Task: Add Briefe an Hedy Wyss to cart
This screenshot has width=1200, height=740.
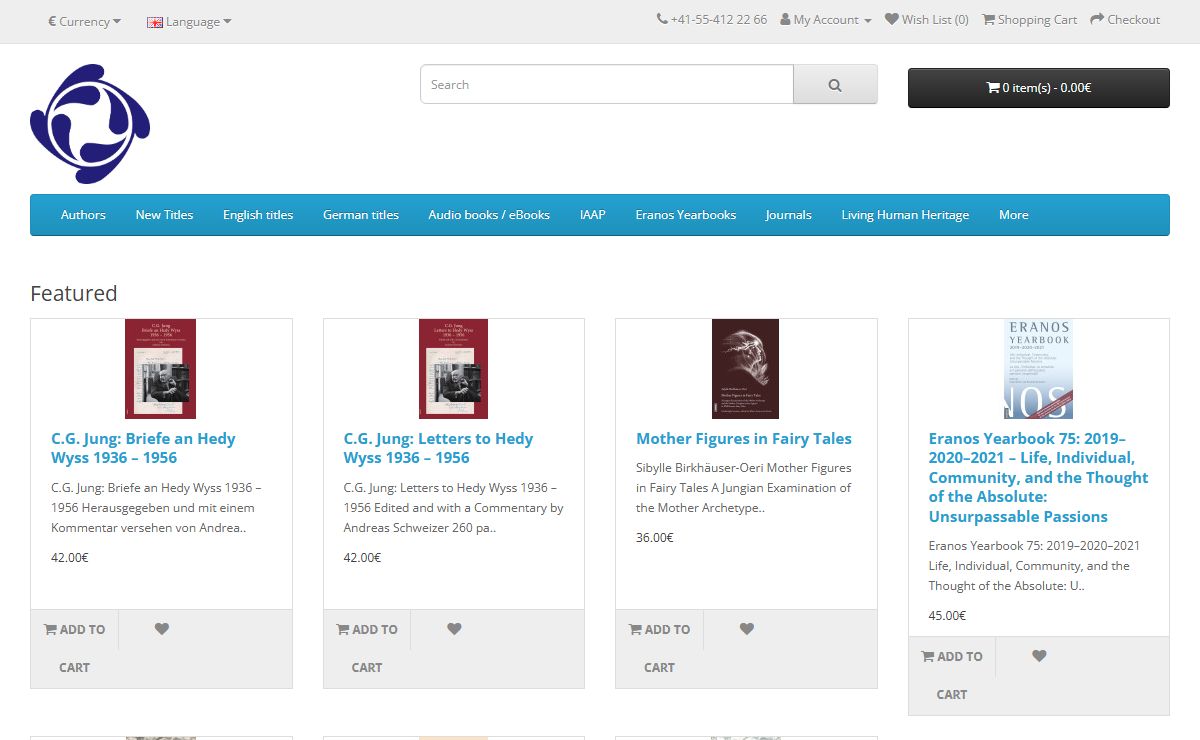Action: point(75,648)
